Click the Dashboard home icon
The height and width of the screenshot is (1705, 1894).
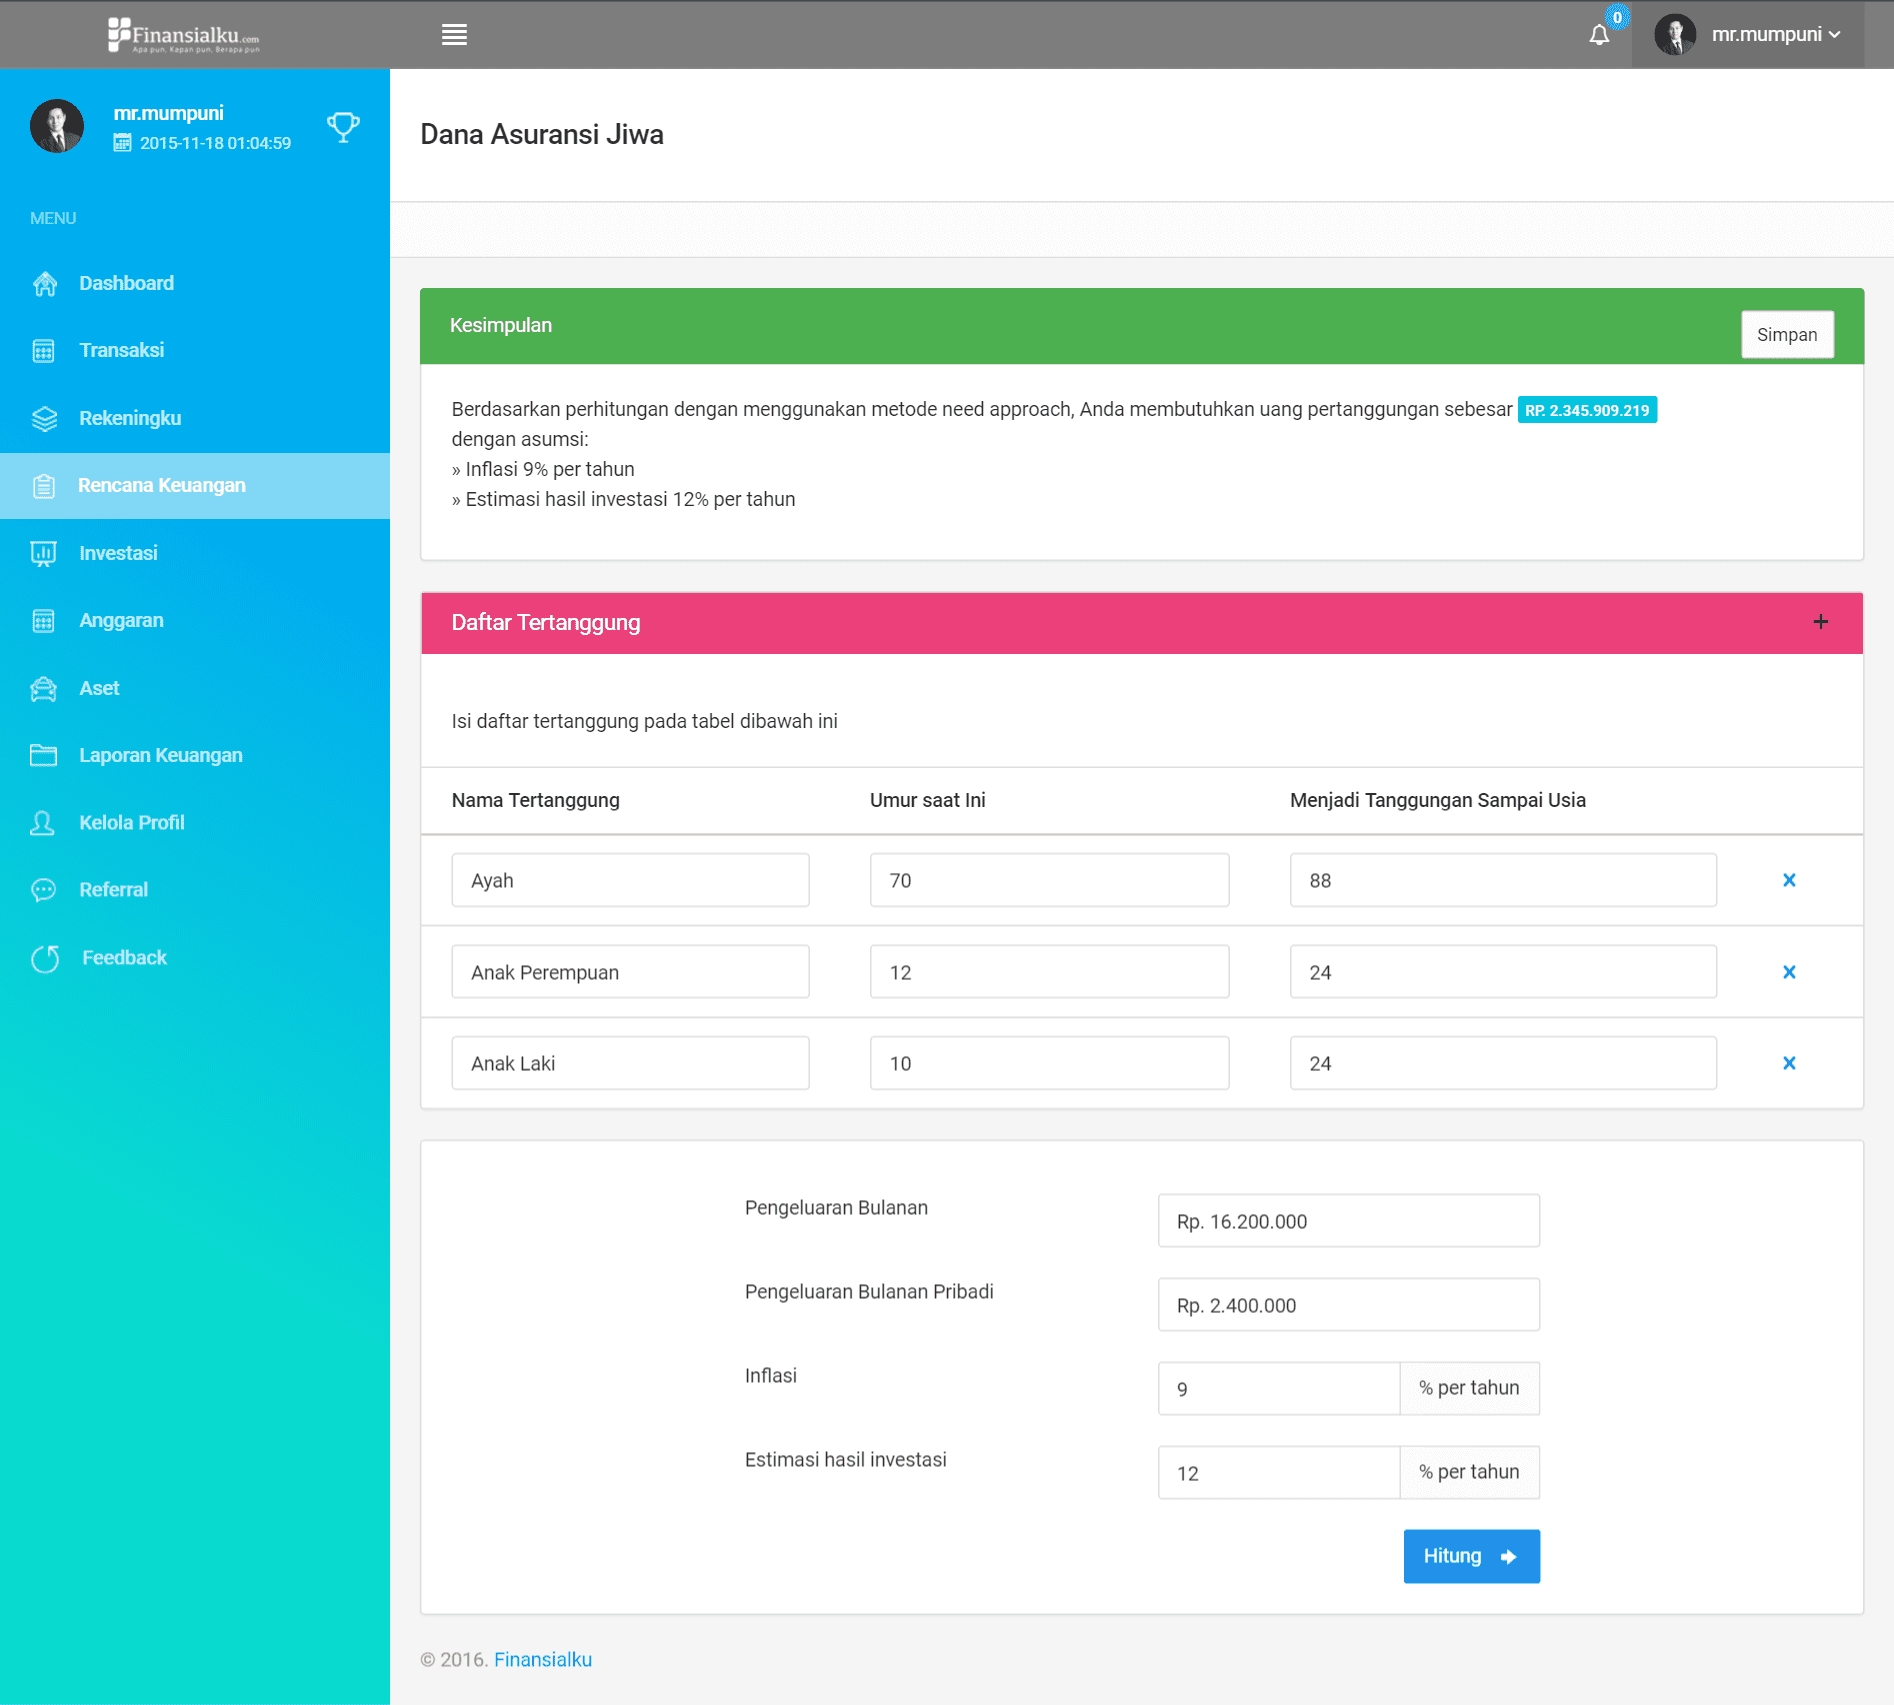point(44,284)
